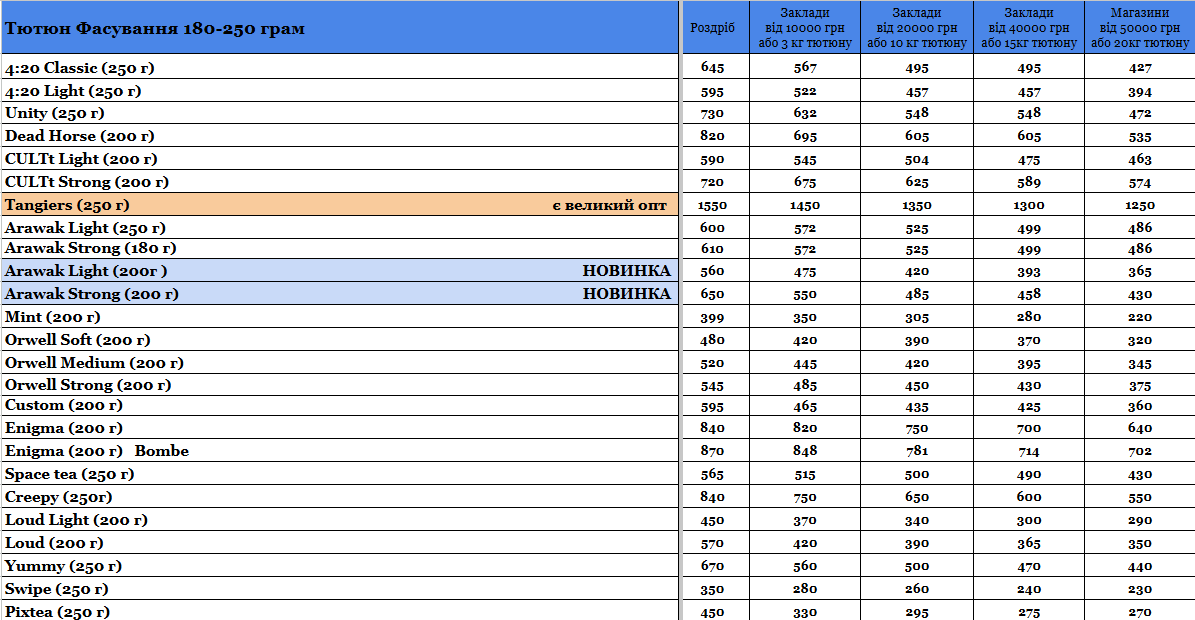Click the Заклади від 20000 грн header
Image resolution: width=1195 pixels, height=620 pixels.
click(917, 28)
